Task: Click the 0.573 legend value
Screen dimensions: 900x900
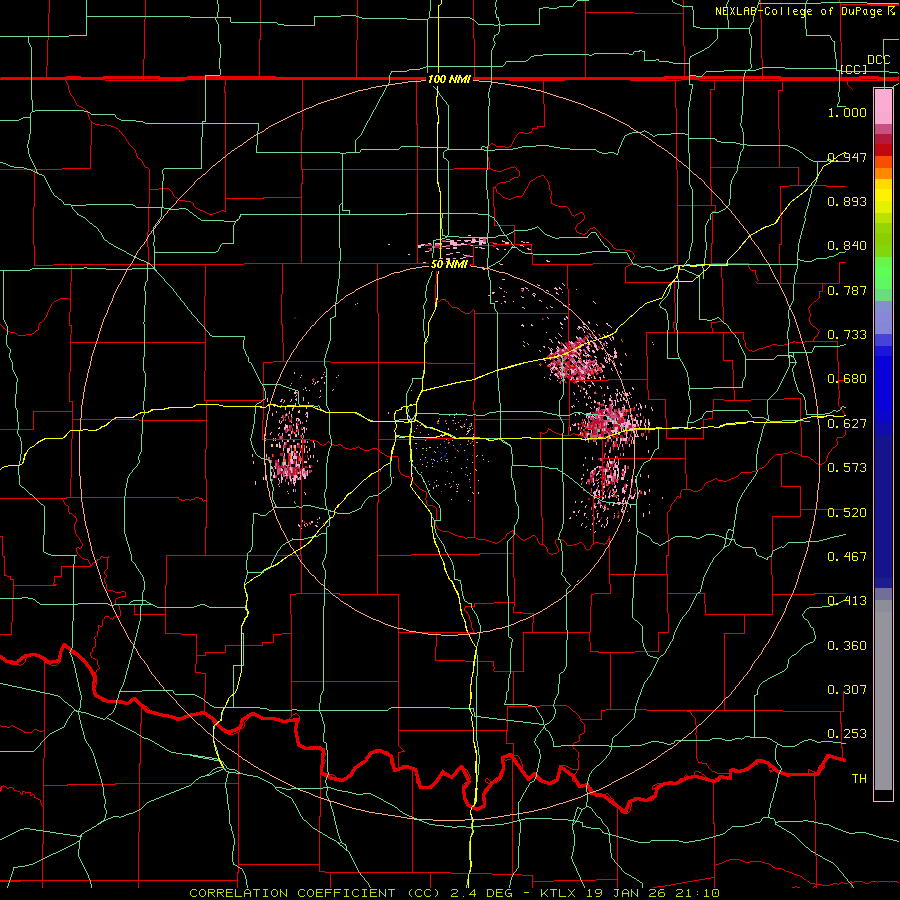Action: tap(847, 468)
